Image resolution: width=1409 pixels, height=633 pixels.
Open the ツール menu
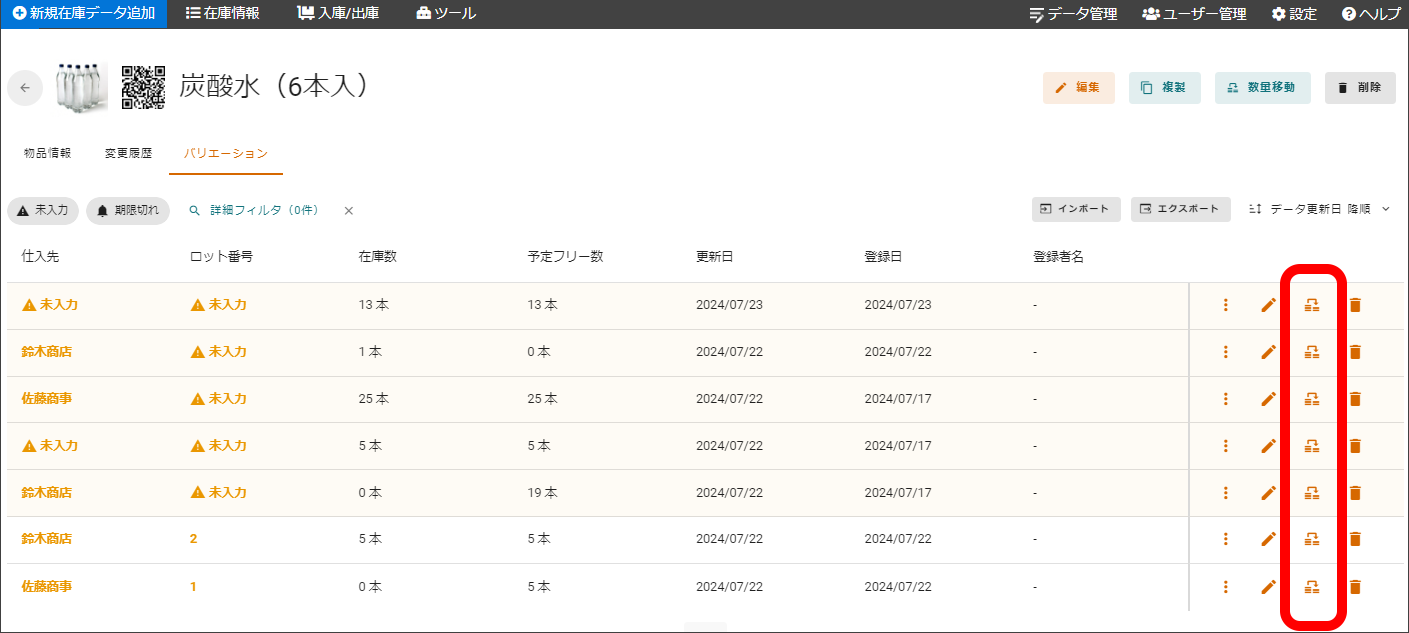click(446, 13)
